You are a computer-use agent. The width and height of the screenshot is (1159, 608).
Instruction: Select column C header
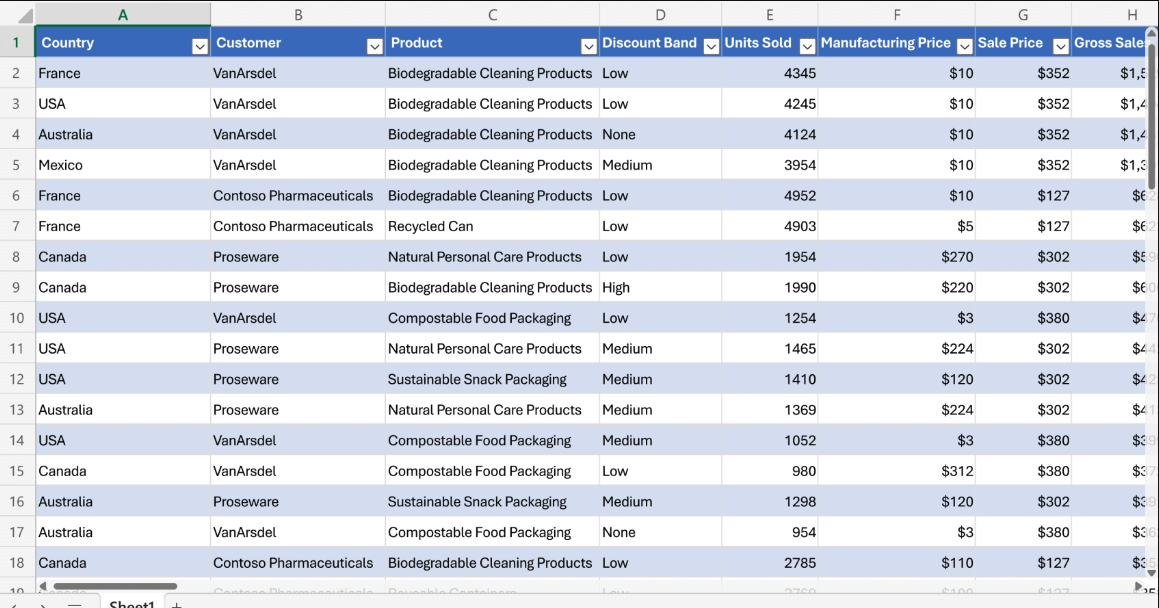click(492, 15)
